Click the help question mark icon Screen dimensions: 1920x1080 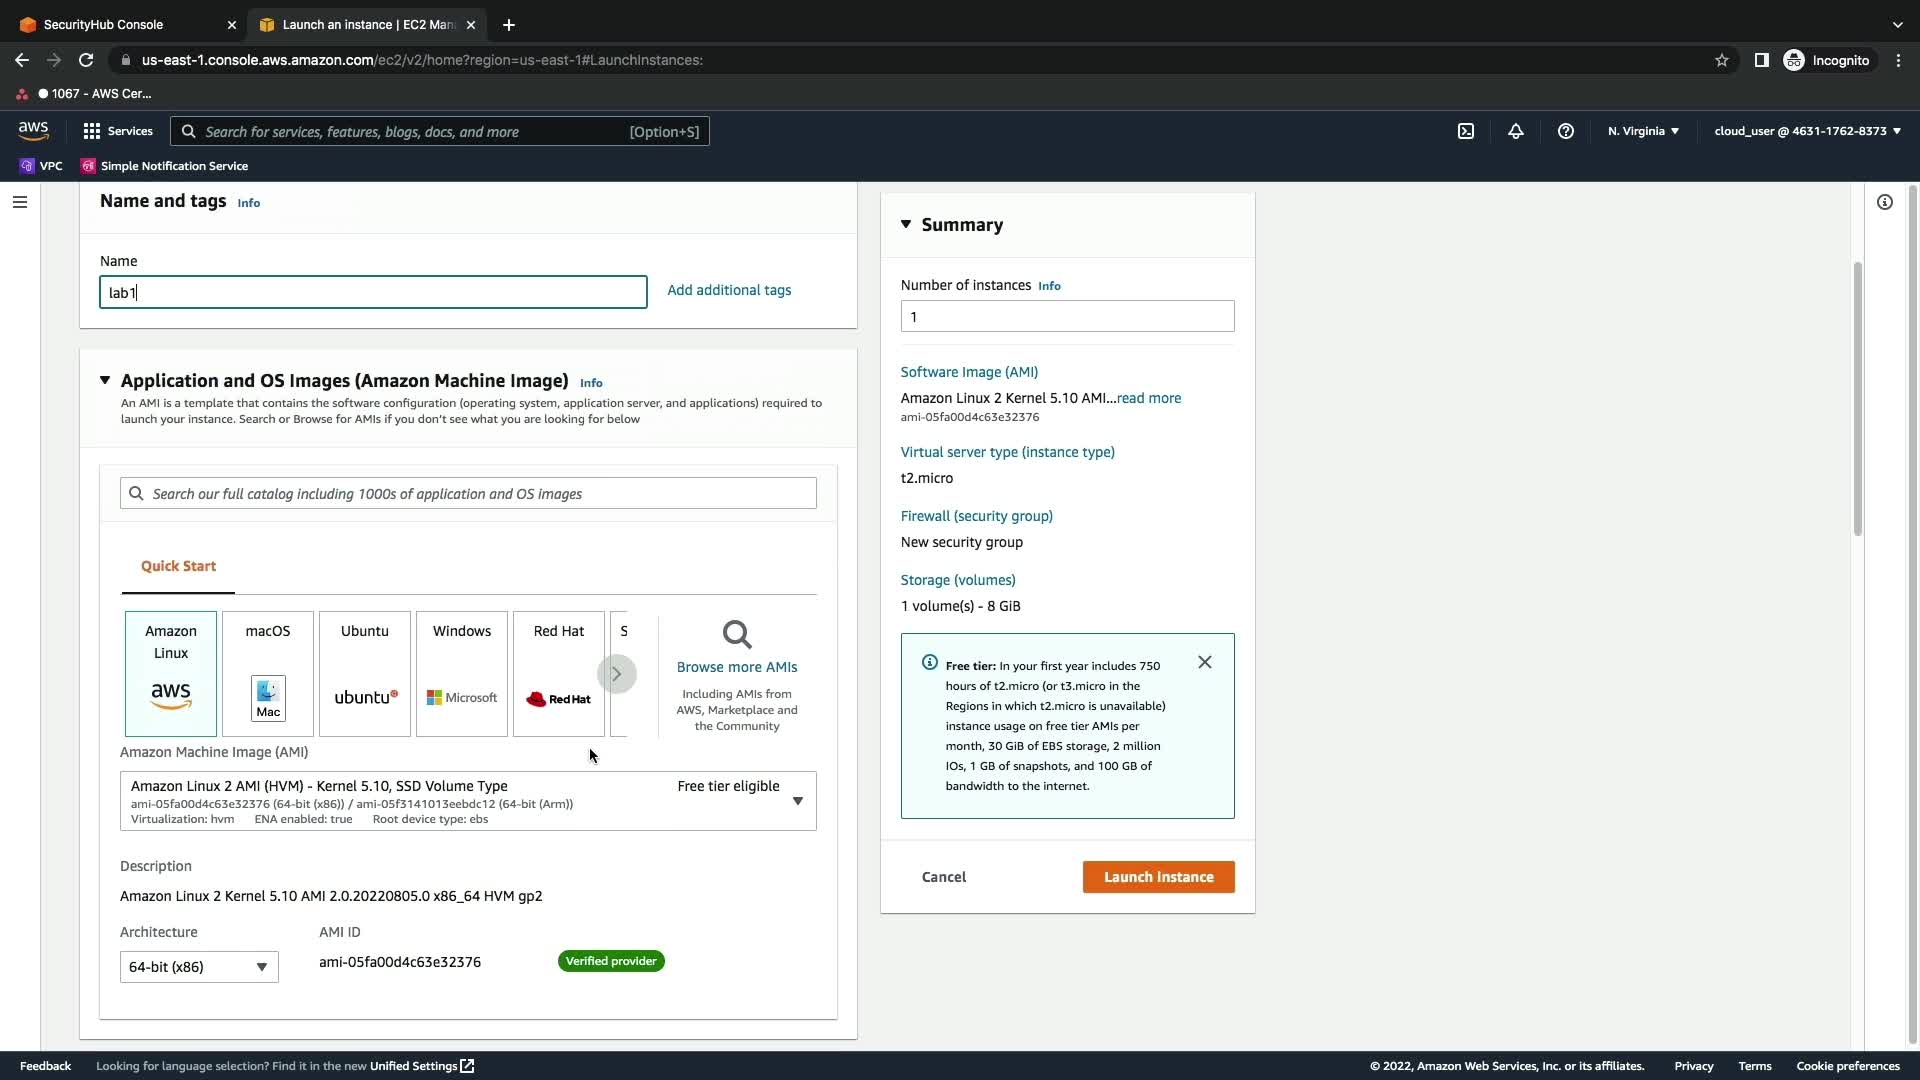(1566, 131)
